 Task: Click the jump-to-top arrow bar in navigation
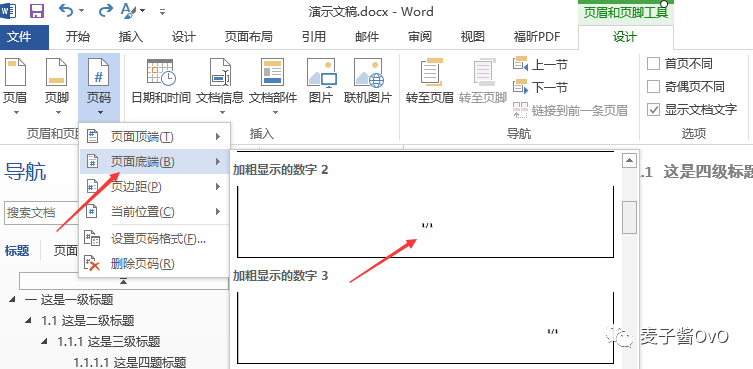(x=123, y=282)
